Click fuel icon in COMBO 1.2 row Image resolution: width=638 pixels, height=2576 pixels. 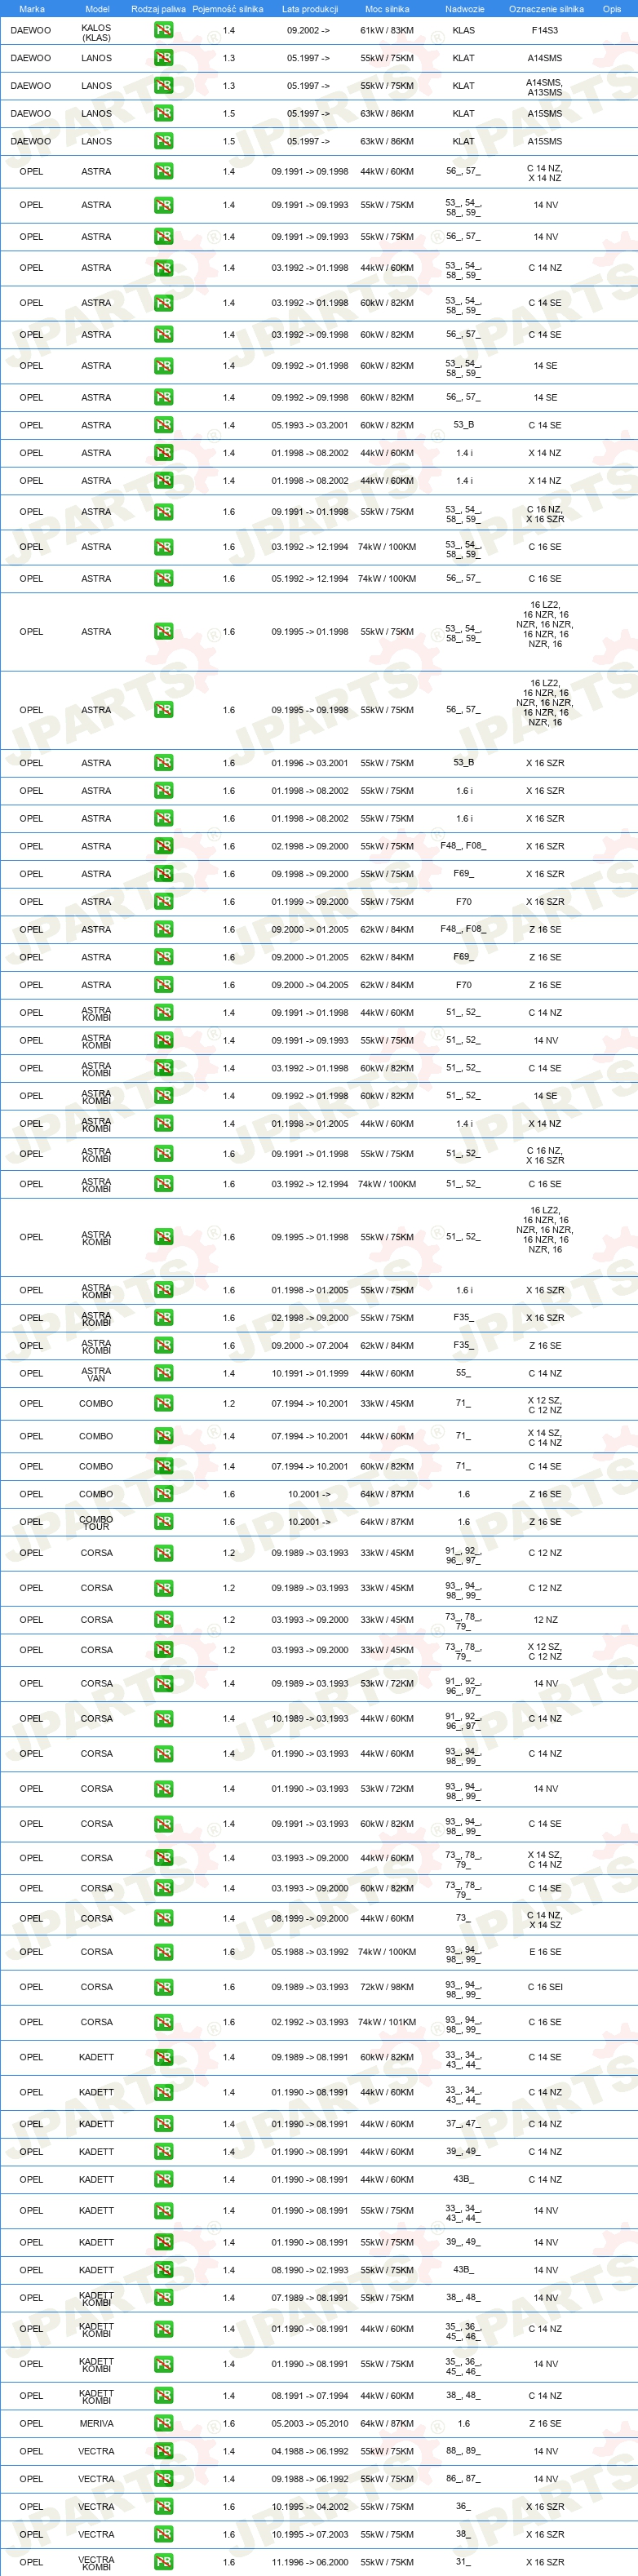(163, 1404)
